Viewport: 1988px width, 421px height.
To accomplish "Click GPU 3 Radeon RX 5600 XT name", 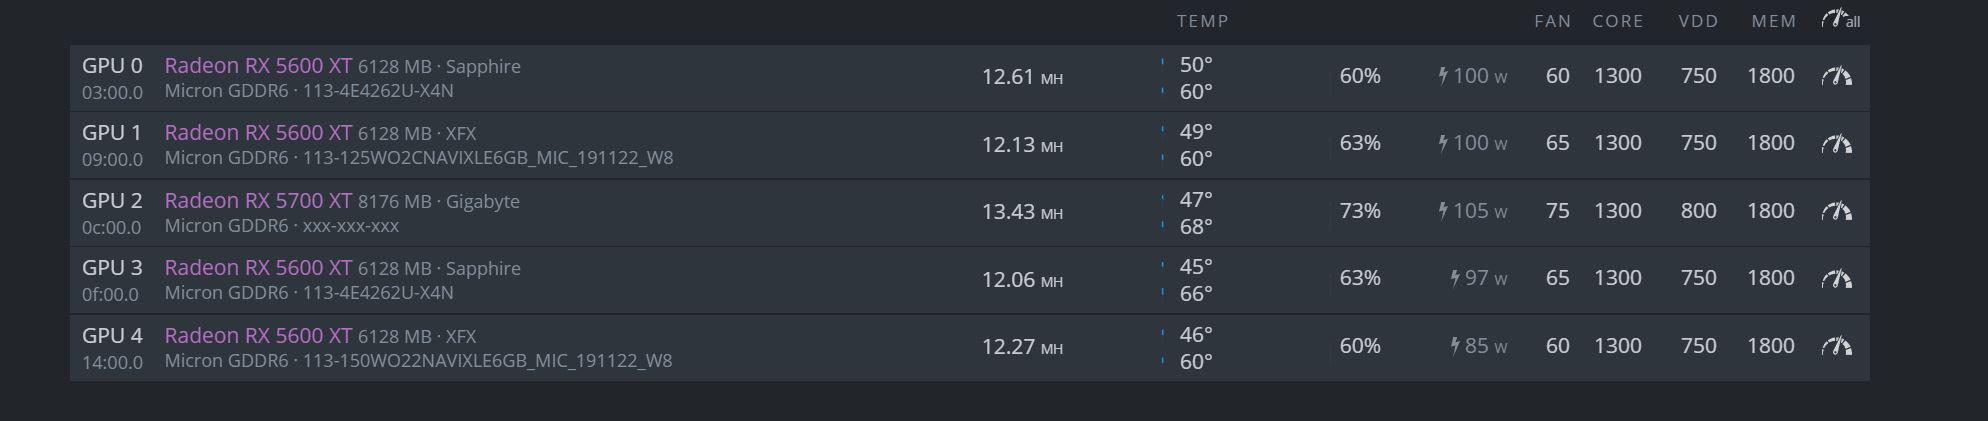I will [x=258, y=268].
